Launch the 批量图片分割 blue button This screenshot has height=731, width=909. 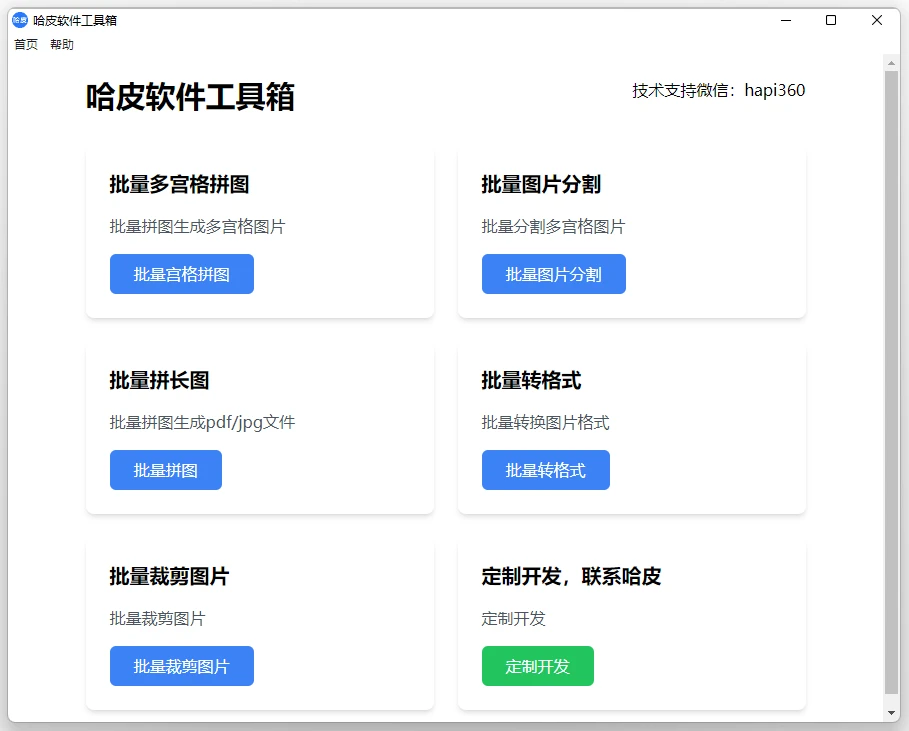pos(553,274)
